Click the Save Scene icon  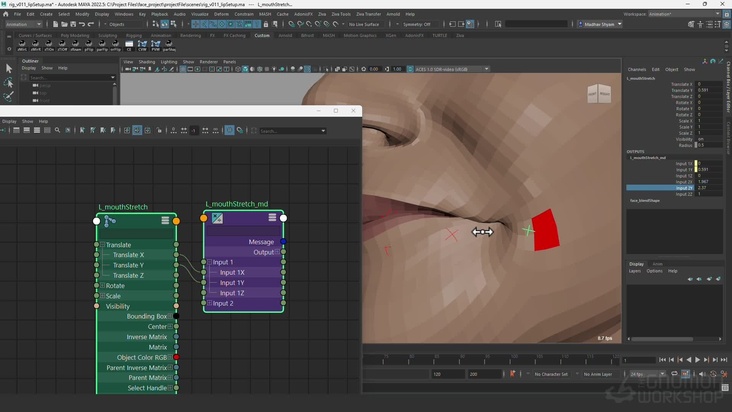(73, 24)
